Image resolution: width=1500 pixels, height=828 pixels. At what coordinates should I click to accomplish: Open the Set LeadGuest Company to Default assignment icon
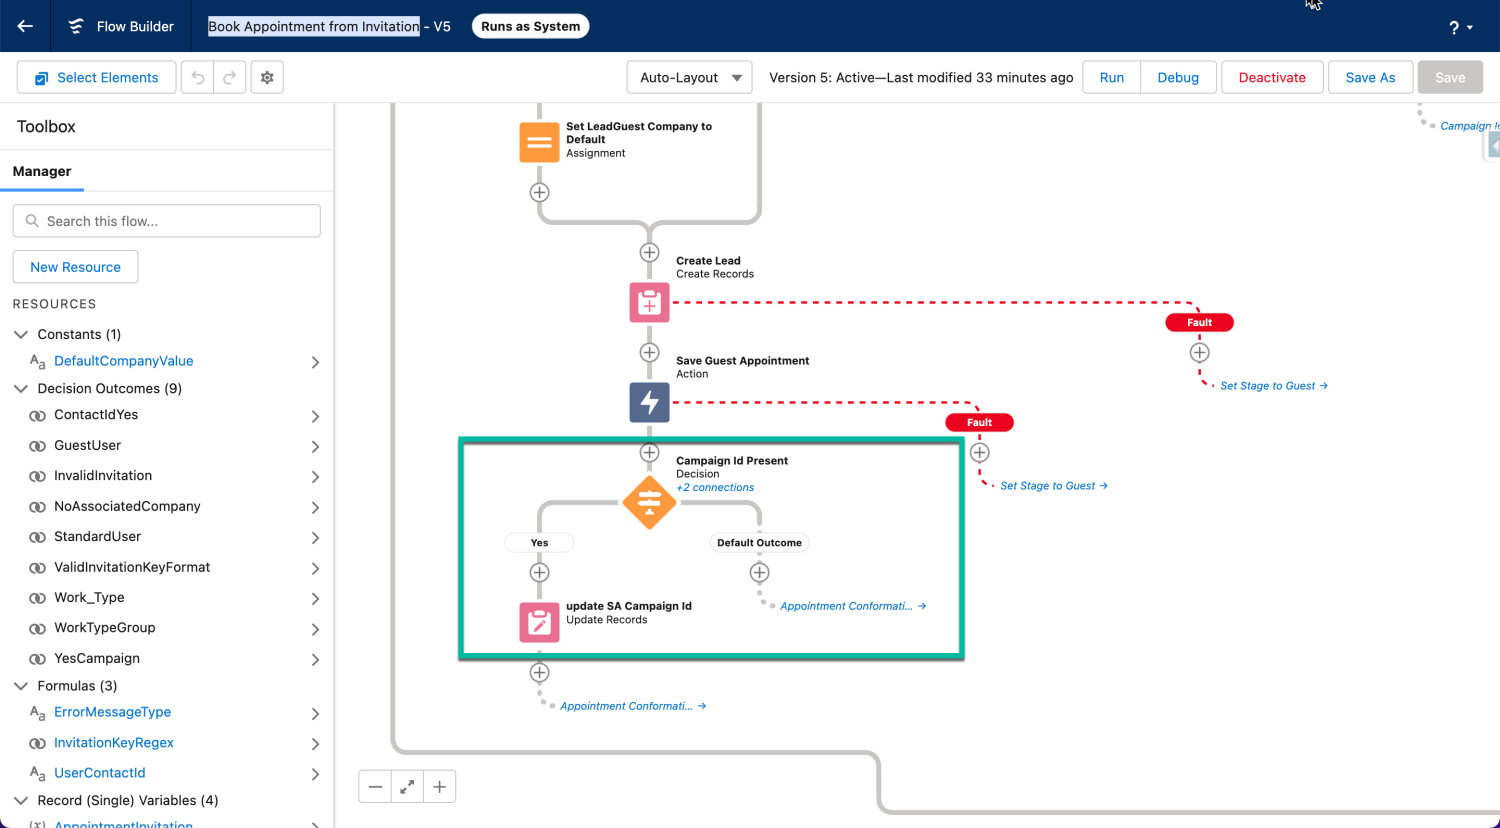coord(539,142)
